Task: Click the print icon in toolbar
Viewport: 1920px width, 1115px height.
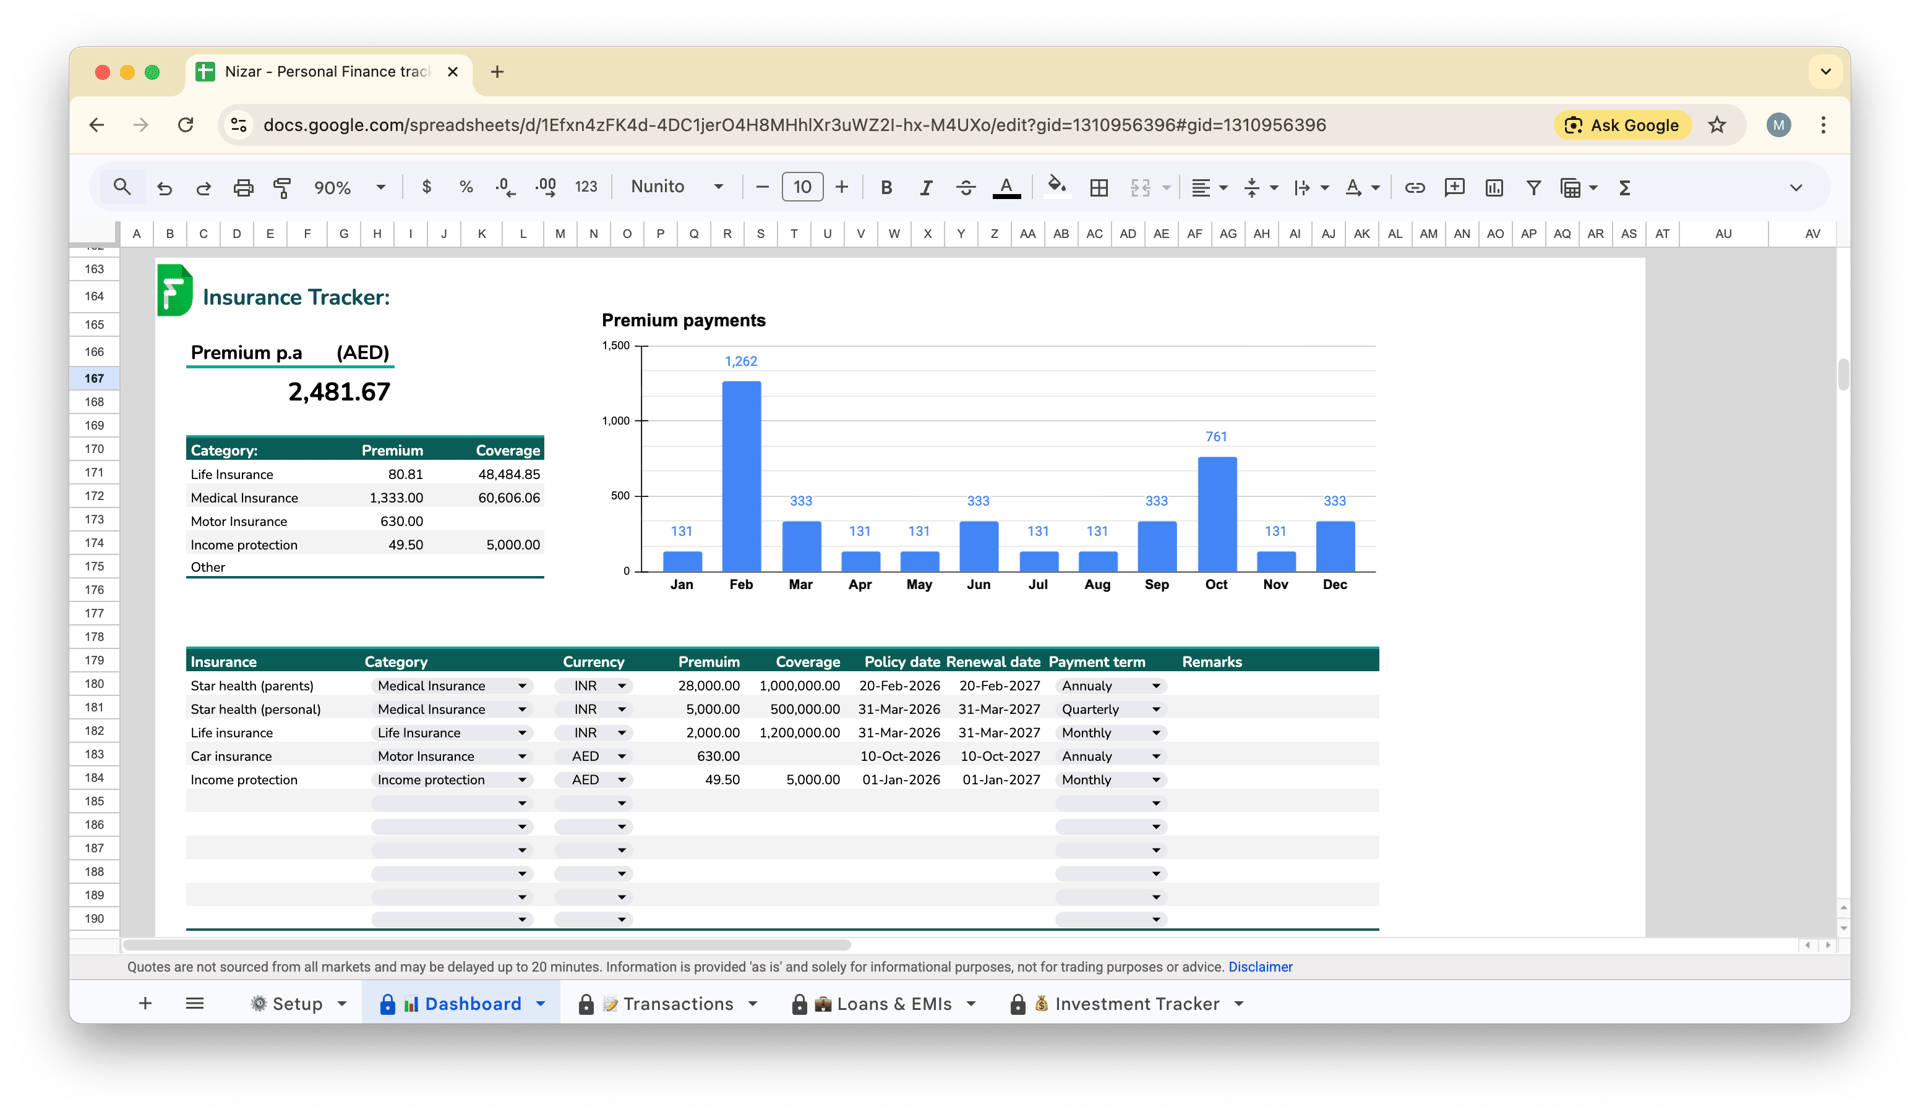Action: [243, 187]
